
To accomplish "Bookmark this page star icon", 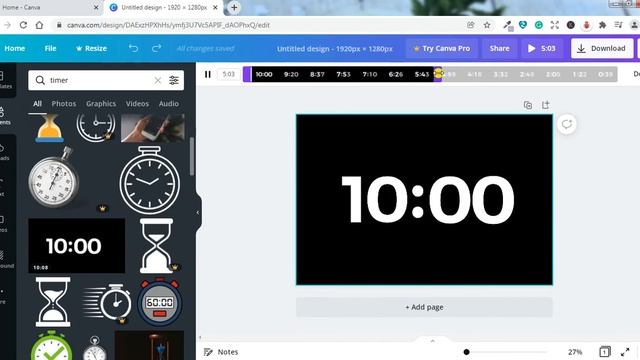I will pos(487,25).
